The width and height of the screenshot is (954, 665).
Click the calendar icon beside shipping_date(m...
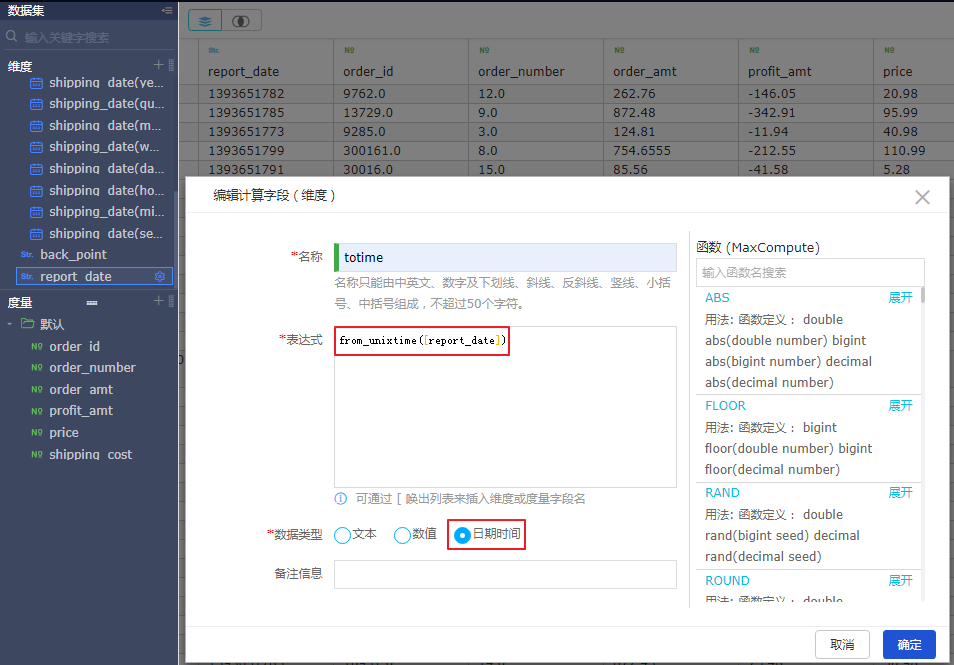pos(37,126)
